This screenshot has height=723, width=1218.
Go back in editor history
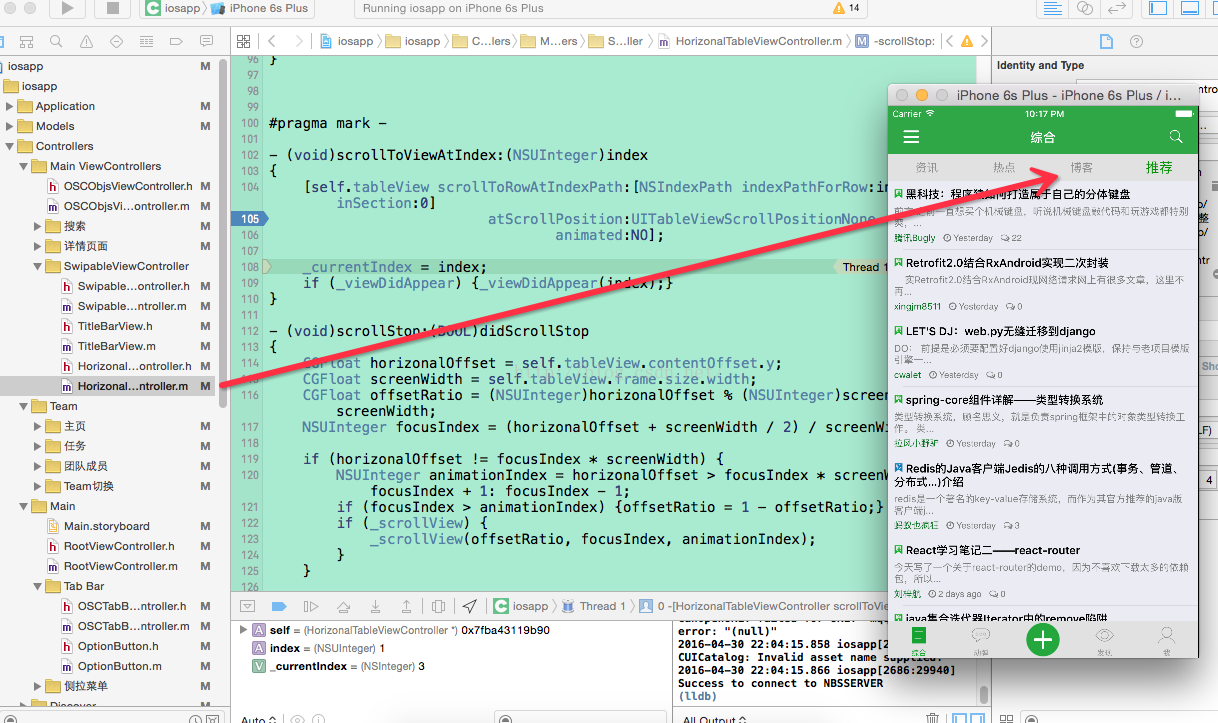click(x=271, y=41)
